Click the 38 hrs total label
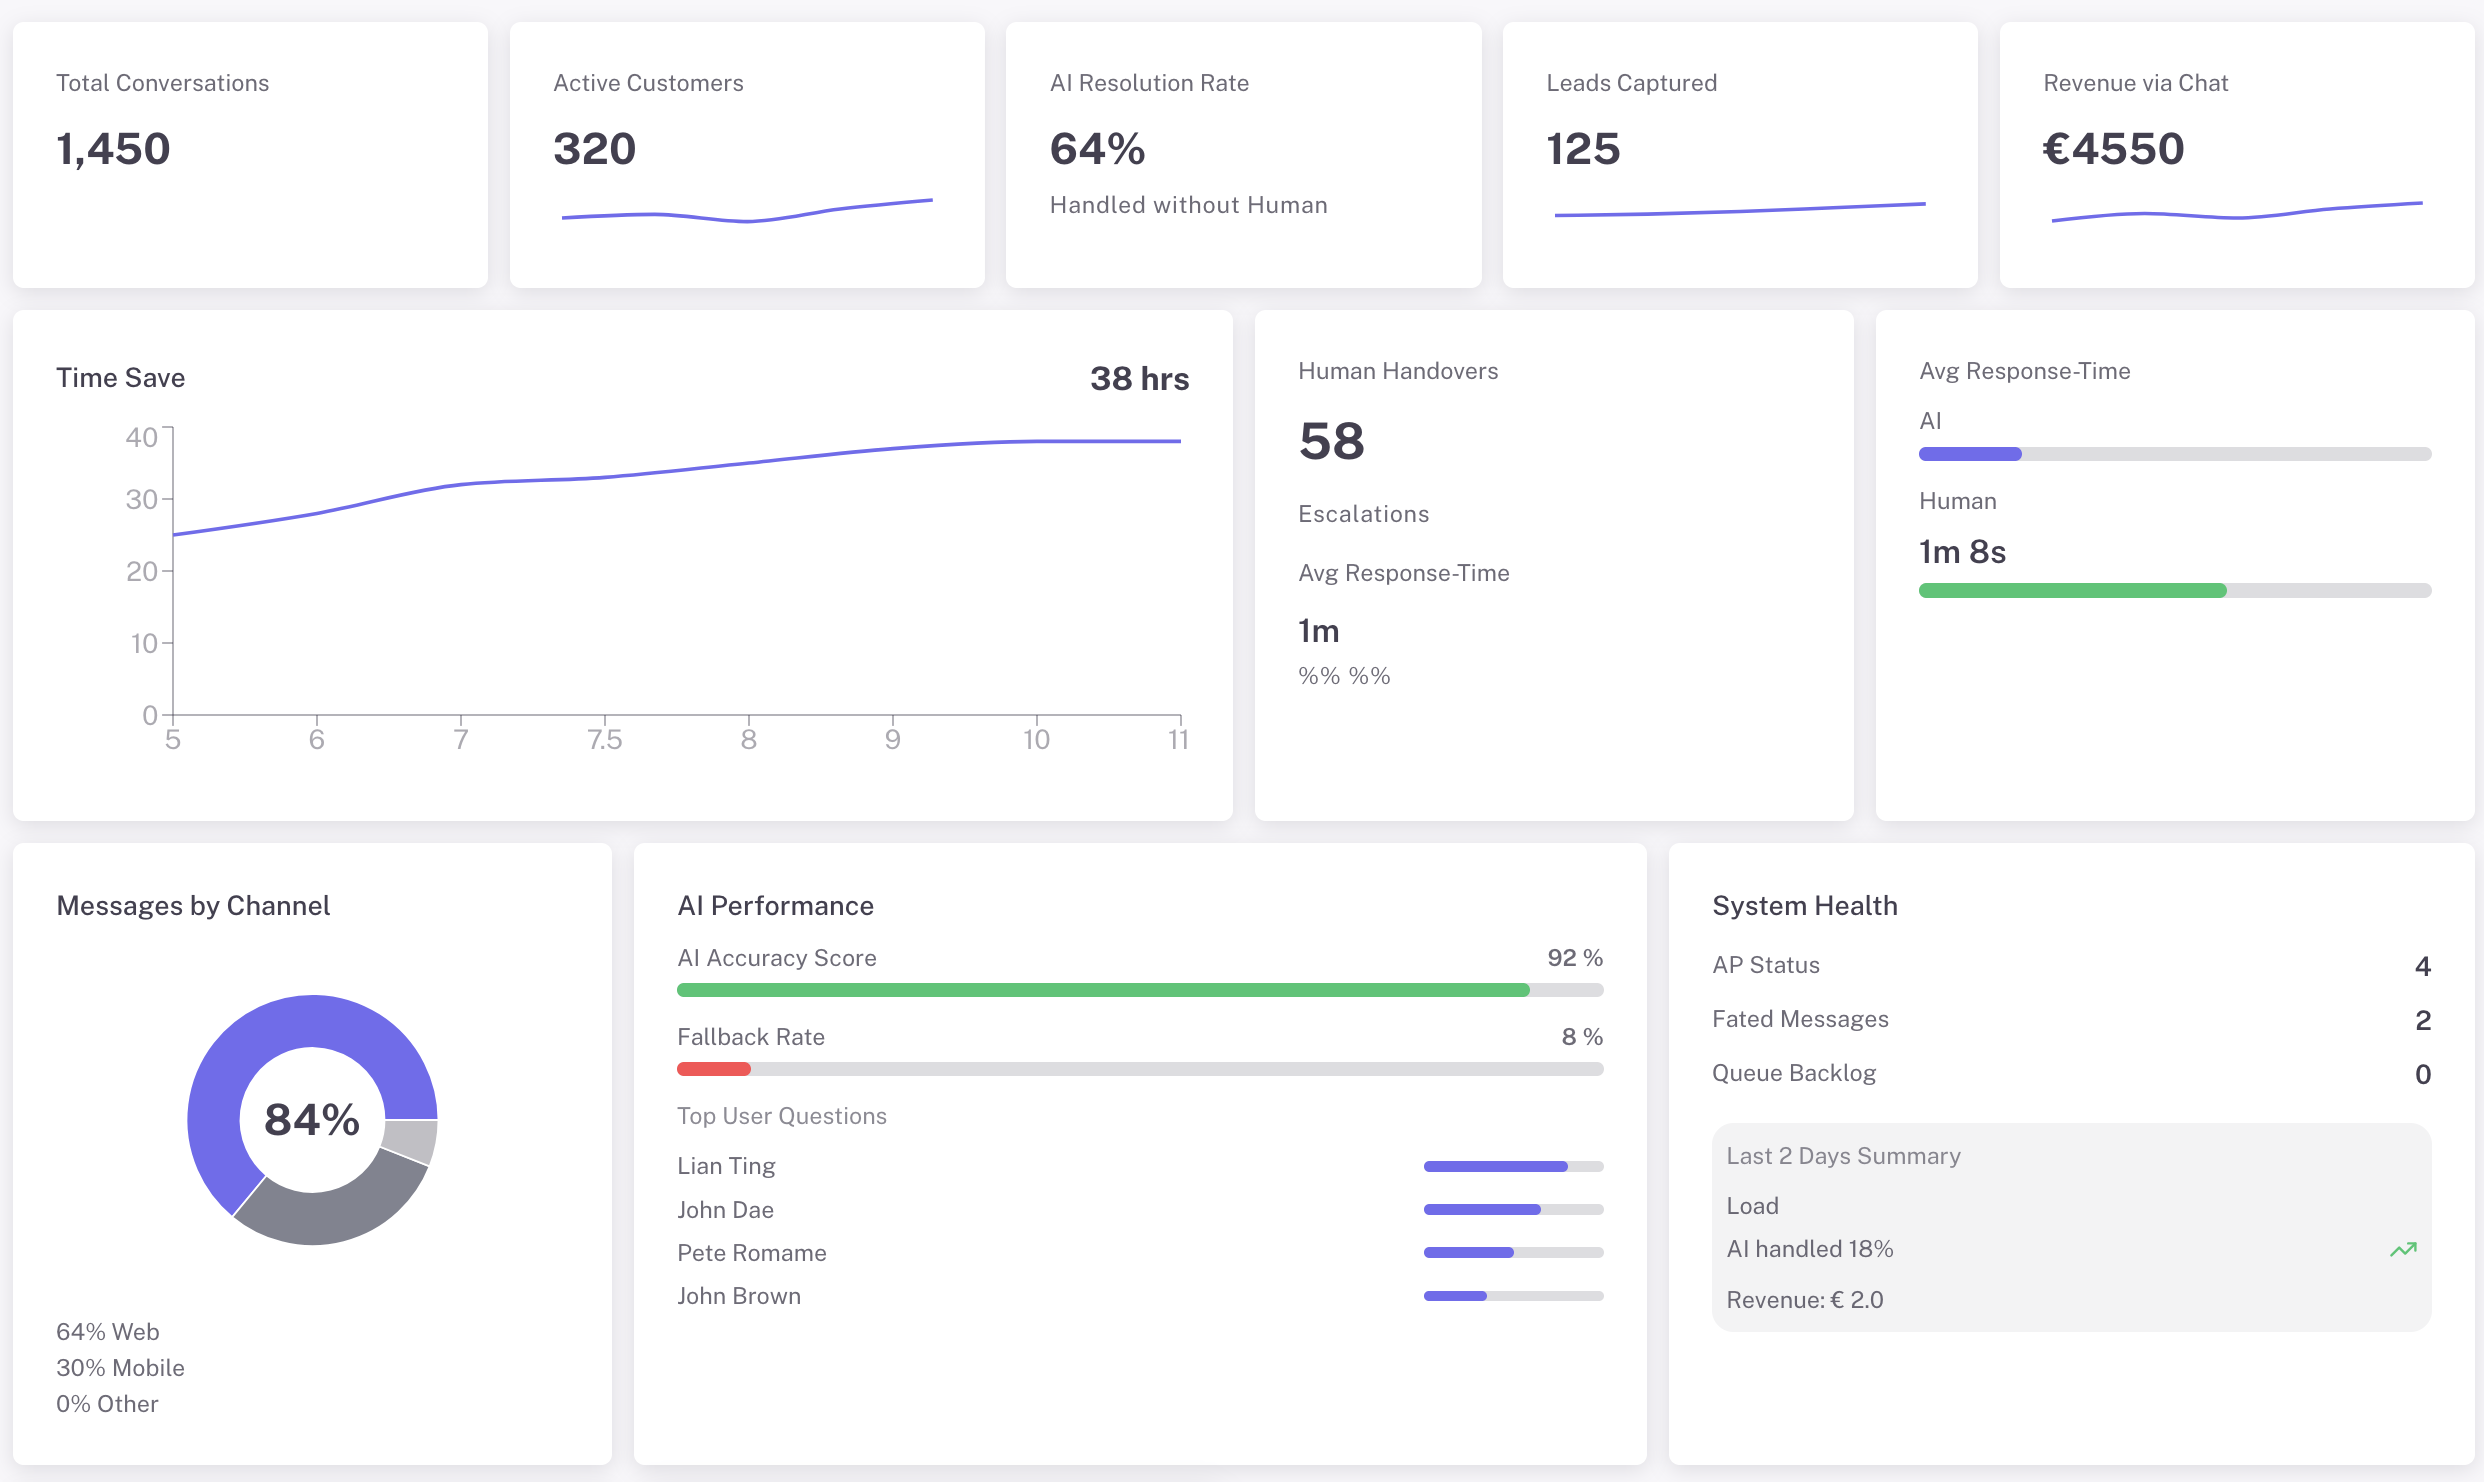The image size is (2484, 1482). (1138, 379)
